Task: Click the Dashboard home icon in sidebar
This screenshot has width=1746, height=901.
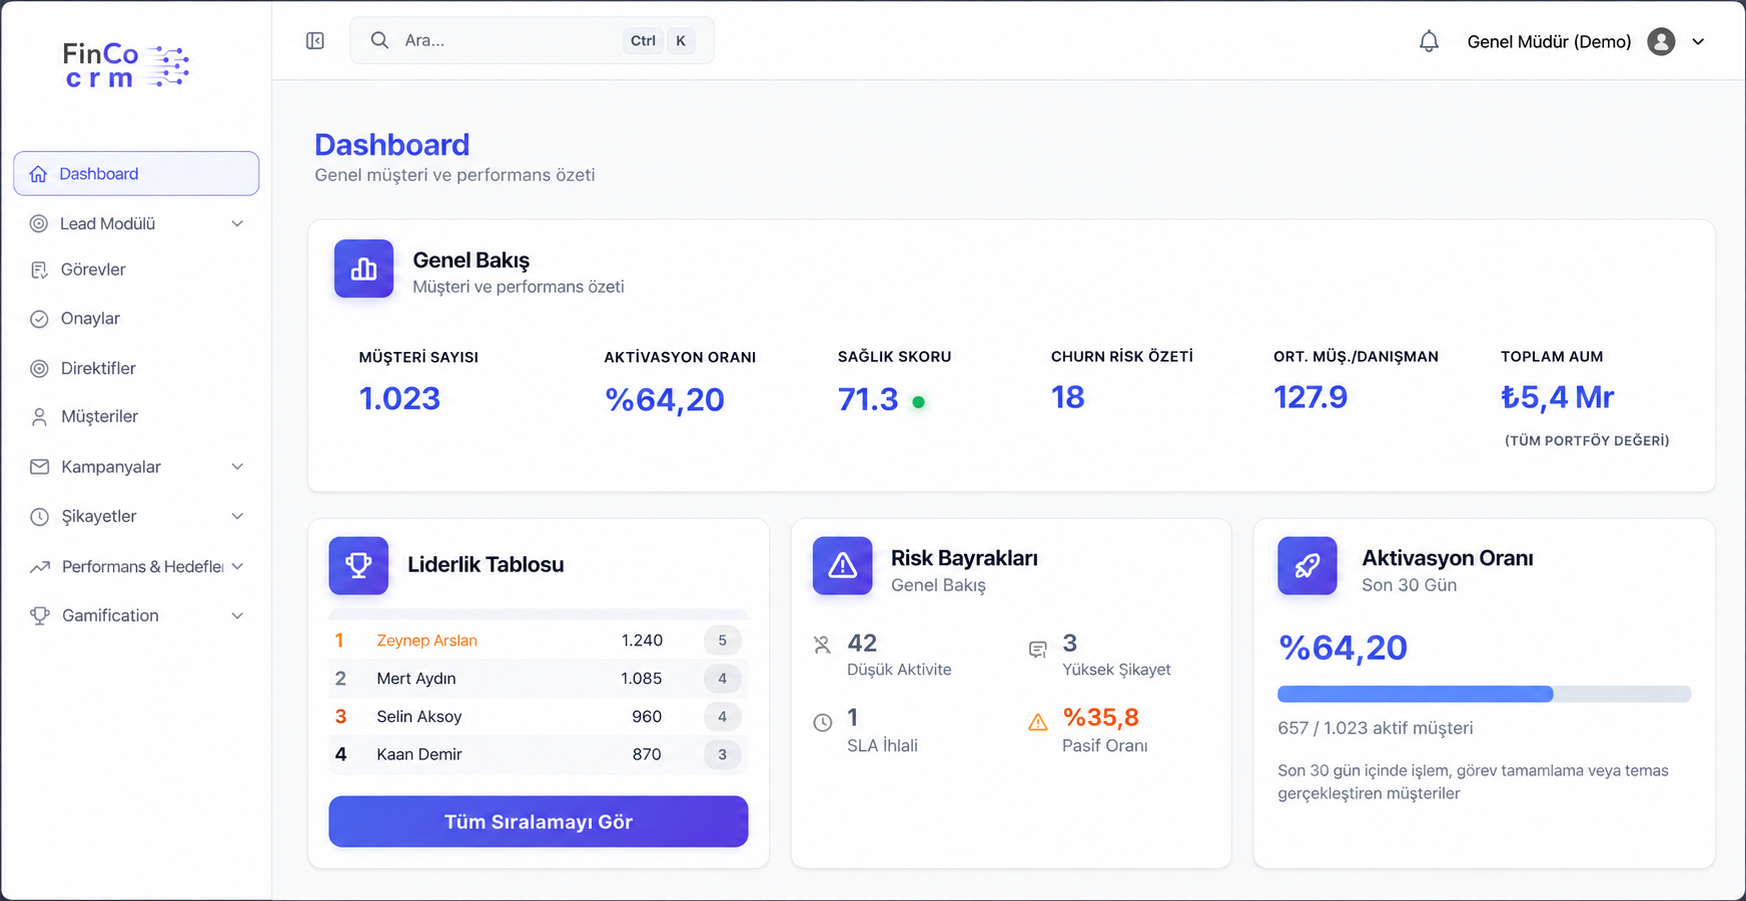Action: [38, 174]
